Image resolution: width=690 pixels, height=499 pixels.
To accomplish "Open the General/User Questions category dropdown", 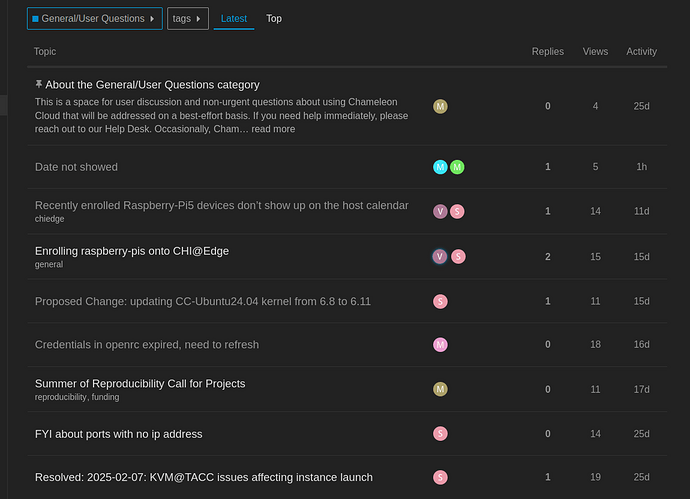I will click(95, 18).
